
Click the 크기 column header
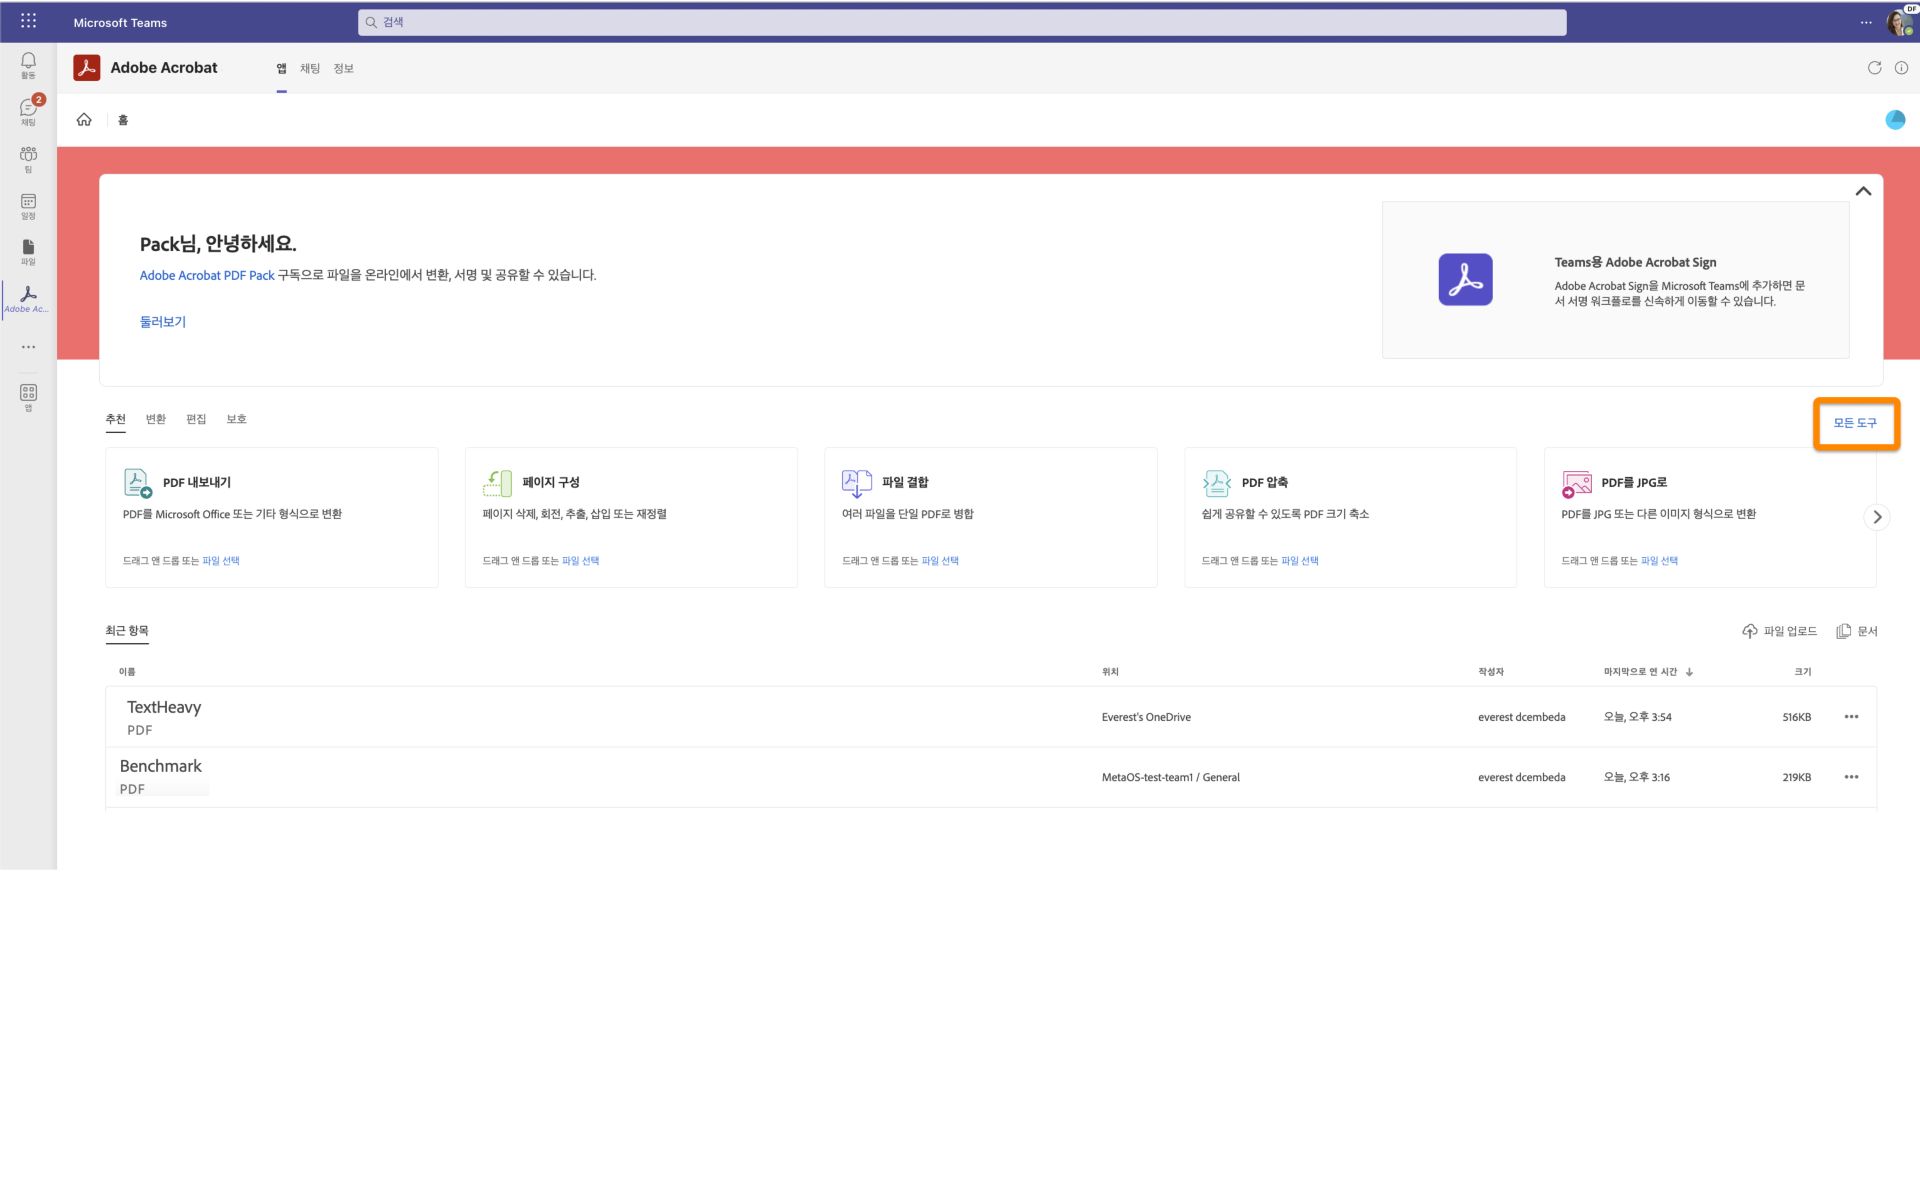click(1802, 672)
